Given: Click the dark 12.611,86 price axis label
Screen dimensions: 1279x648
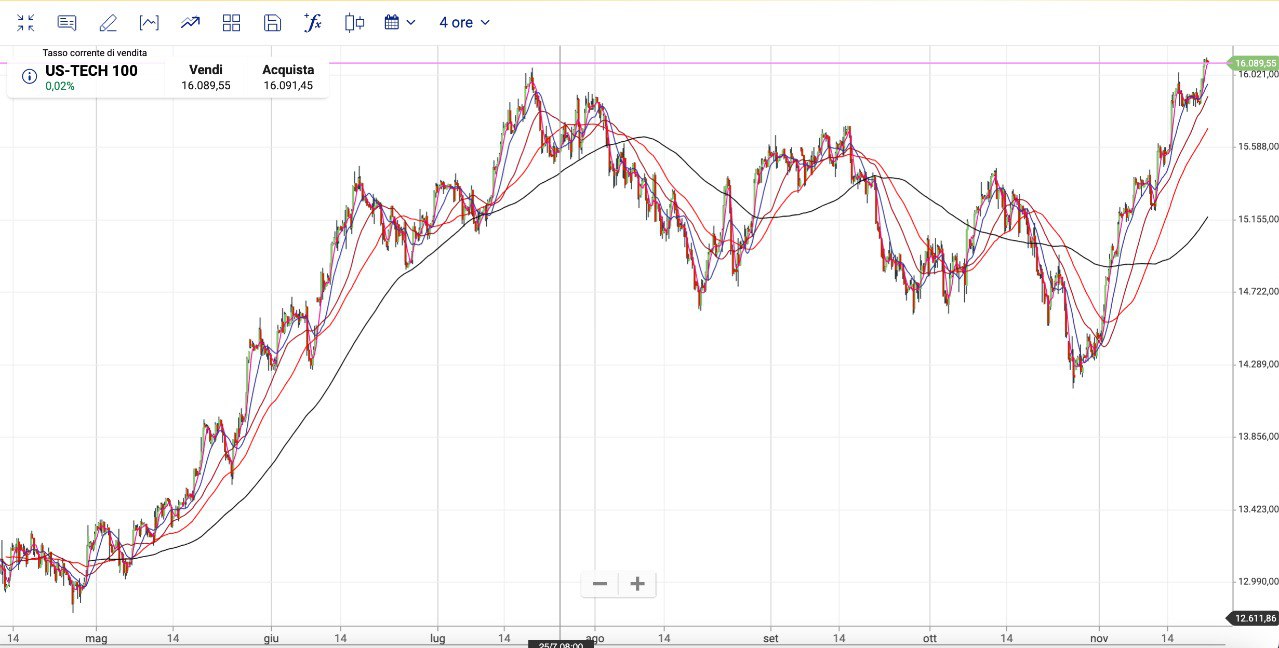Looking at the screenshot, I should 1254,618.
